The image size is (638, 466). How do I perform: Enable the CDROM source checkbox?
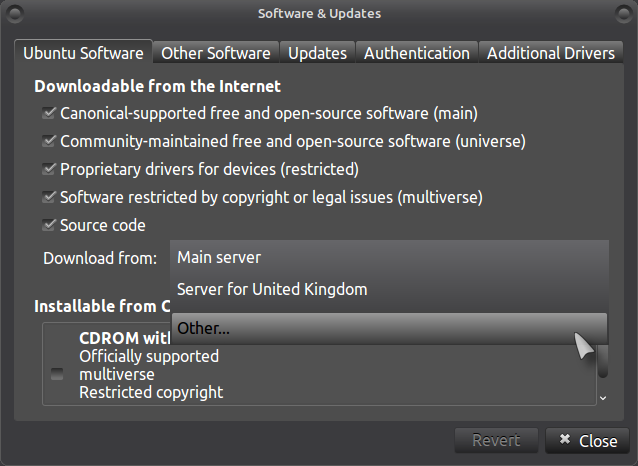(57, 374)
